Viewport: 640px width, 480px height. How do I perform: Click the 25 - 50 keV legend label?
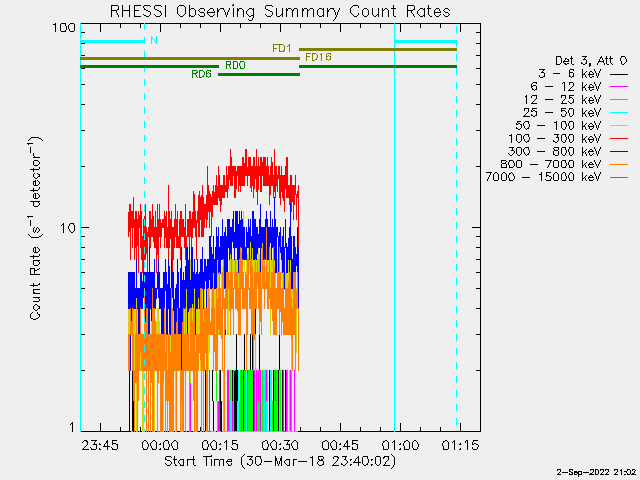(562, 112)
